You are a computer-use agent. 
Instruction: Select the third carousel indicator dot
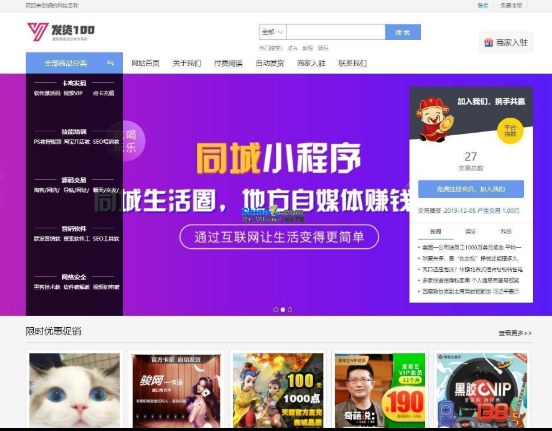pyautogui.click(x=290, y=310)
